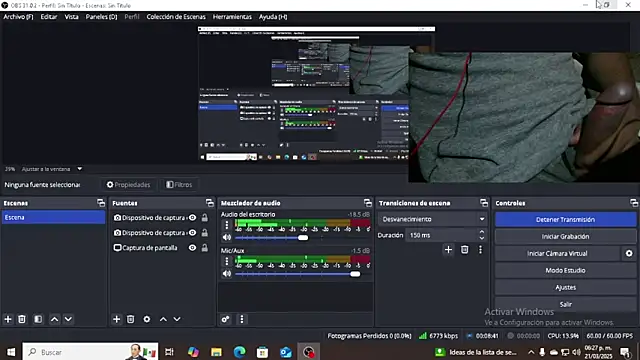Move scene down in Escenas panel
This screenshot has width=640, height=360.
[69, 319]
